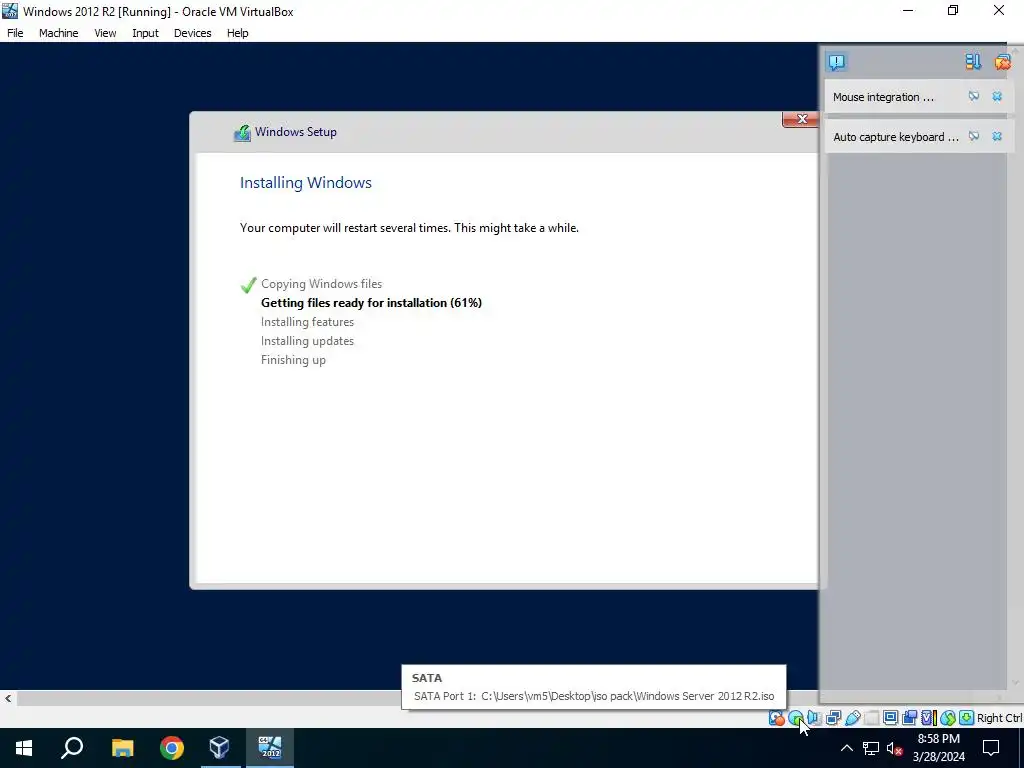Click the optical disk status icon
1024x768 pixels.
(x=795, y=718)
